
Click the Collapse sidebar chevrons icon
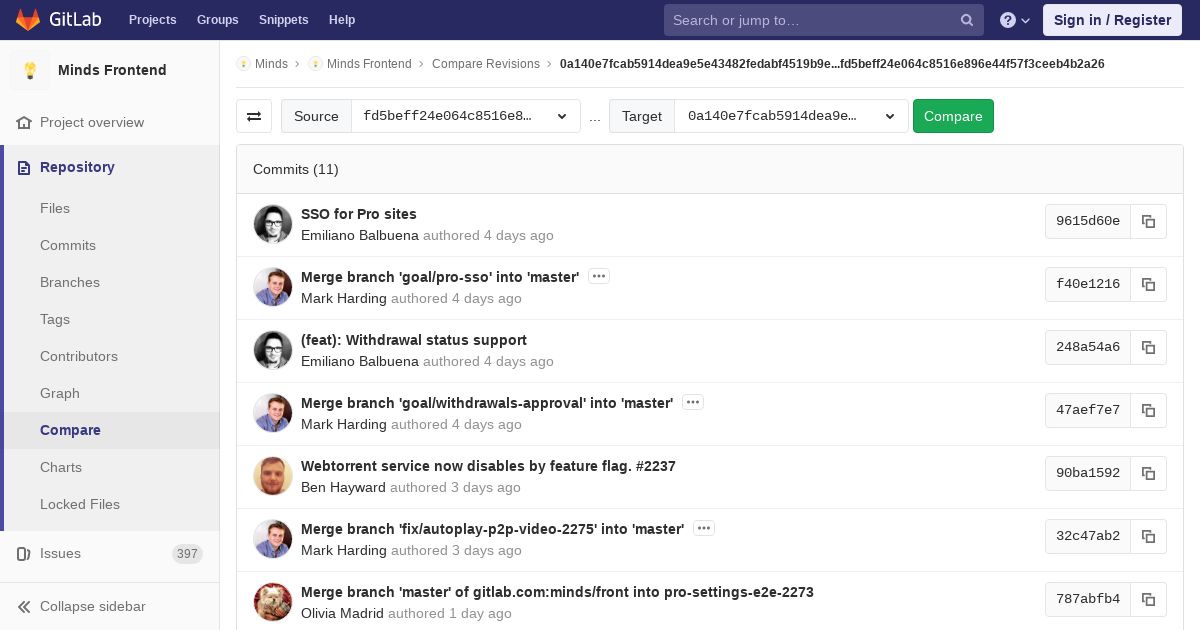click(x=24, y=606)
